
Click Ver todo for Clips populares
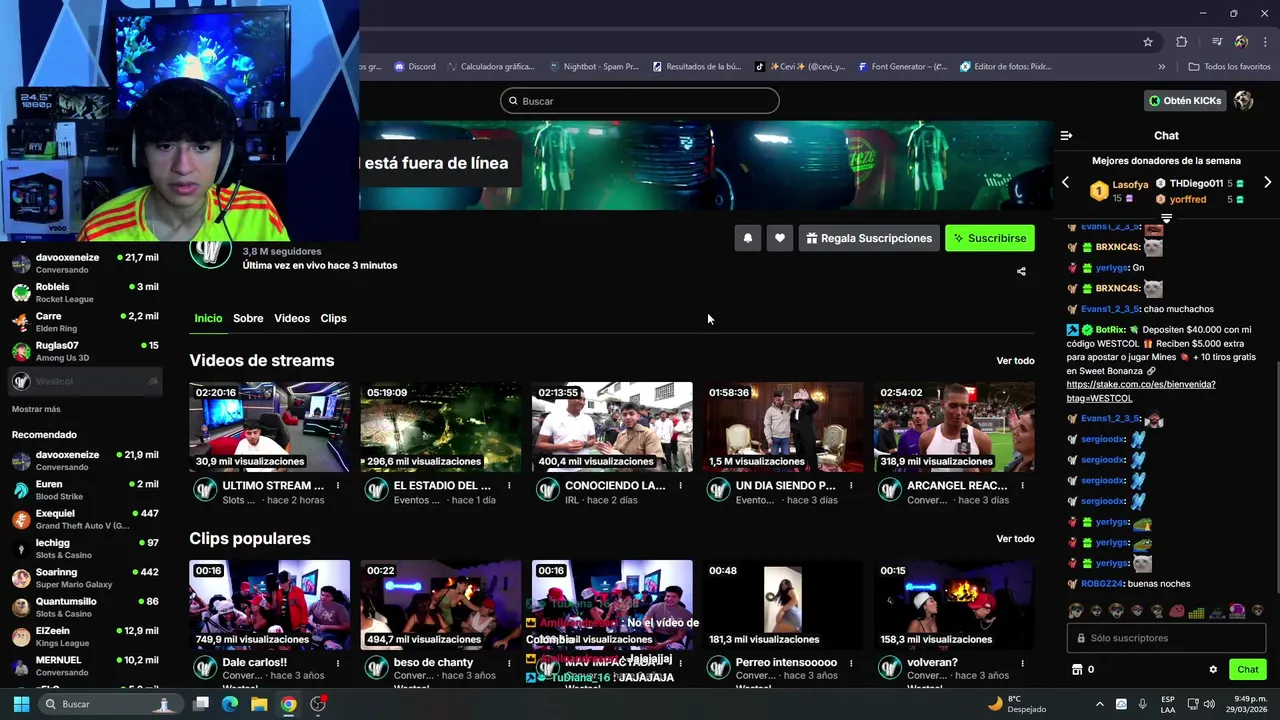[1015, 539]
